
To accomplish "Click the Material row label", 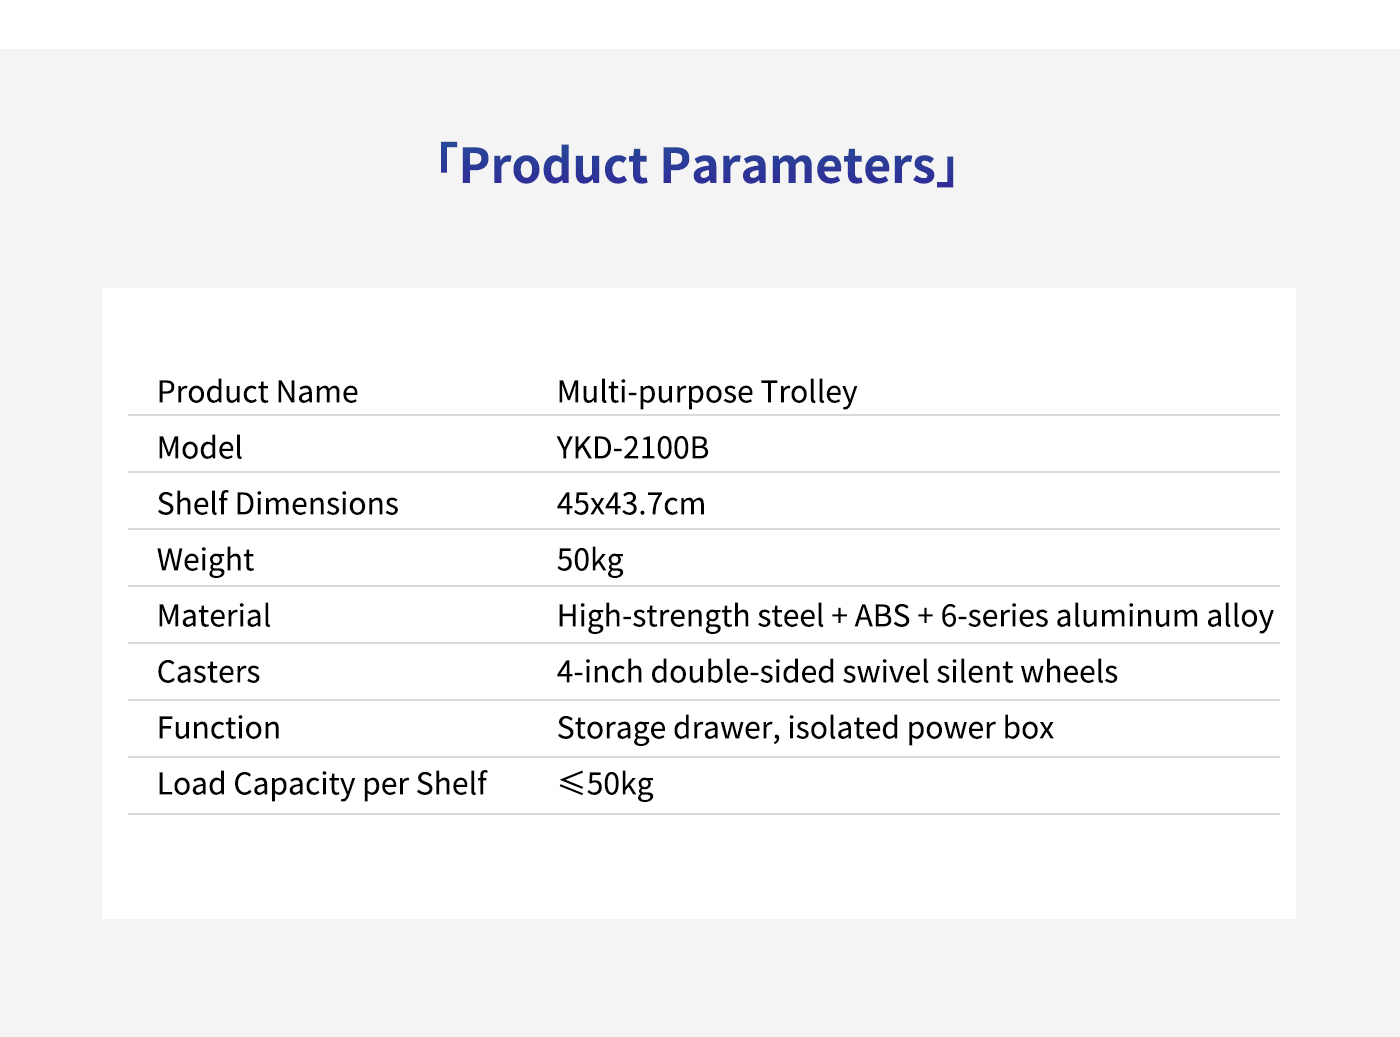I will pos(214,616).
